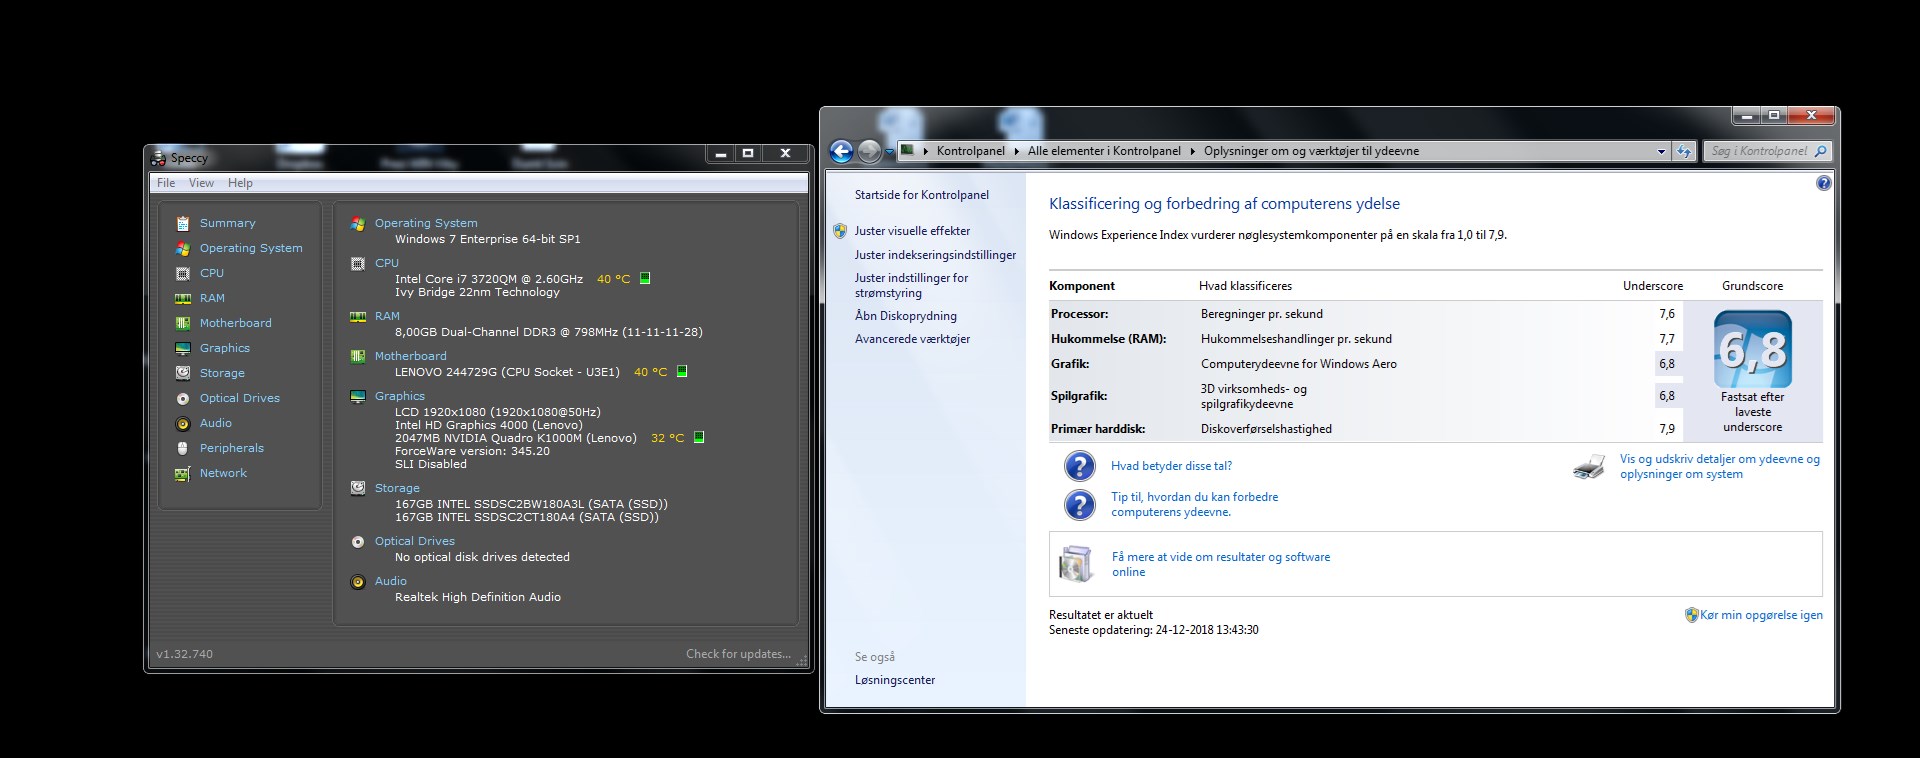
Task: Open Avancerede værktøjer link
Action: 912,339
